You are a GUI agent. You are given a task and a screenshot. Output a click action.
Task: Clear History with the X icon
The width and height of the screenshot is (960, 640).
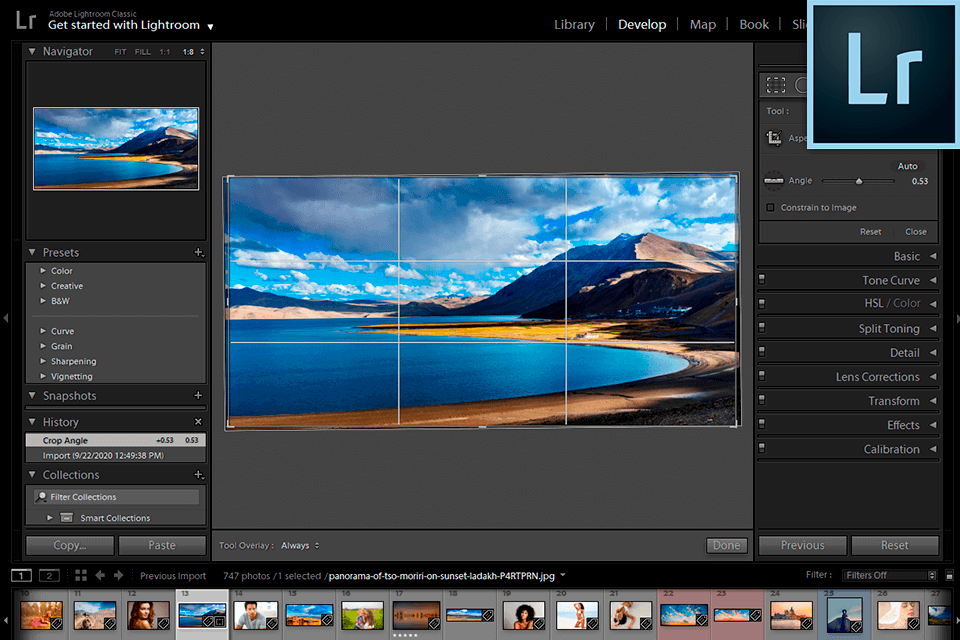tap(198, 421)
